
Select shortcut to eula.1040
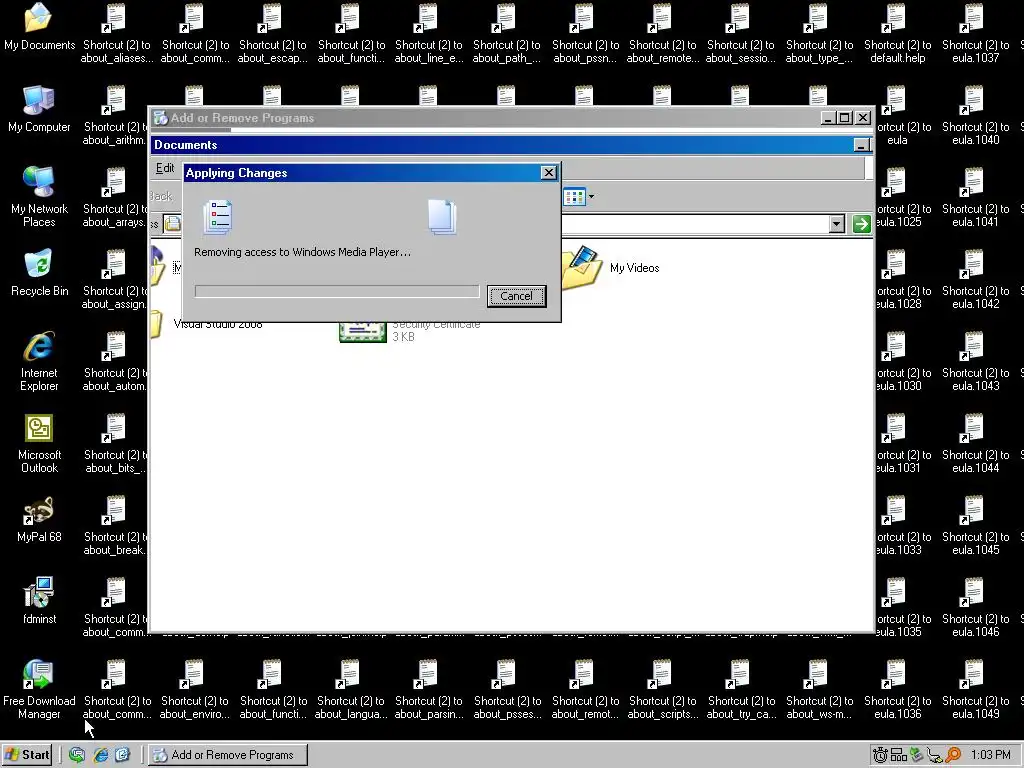tap(975, 116)
